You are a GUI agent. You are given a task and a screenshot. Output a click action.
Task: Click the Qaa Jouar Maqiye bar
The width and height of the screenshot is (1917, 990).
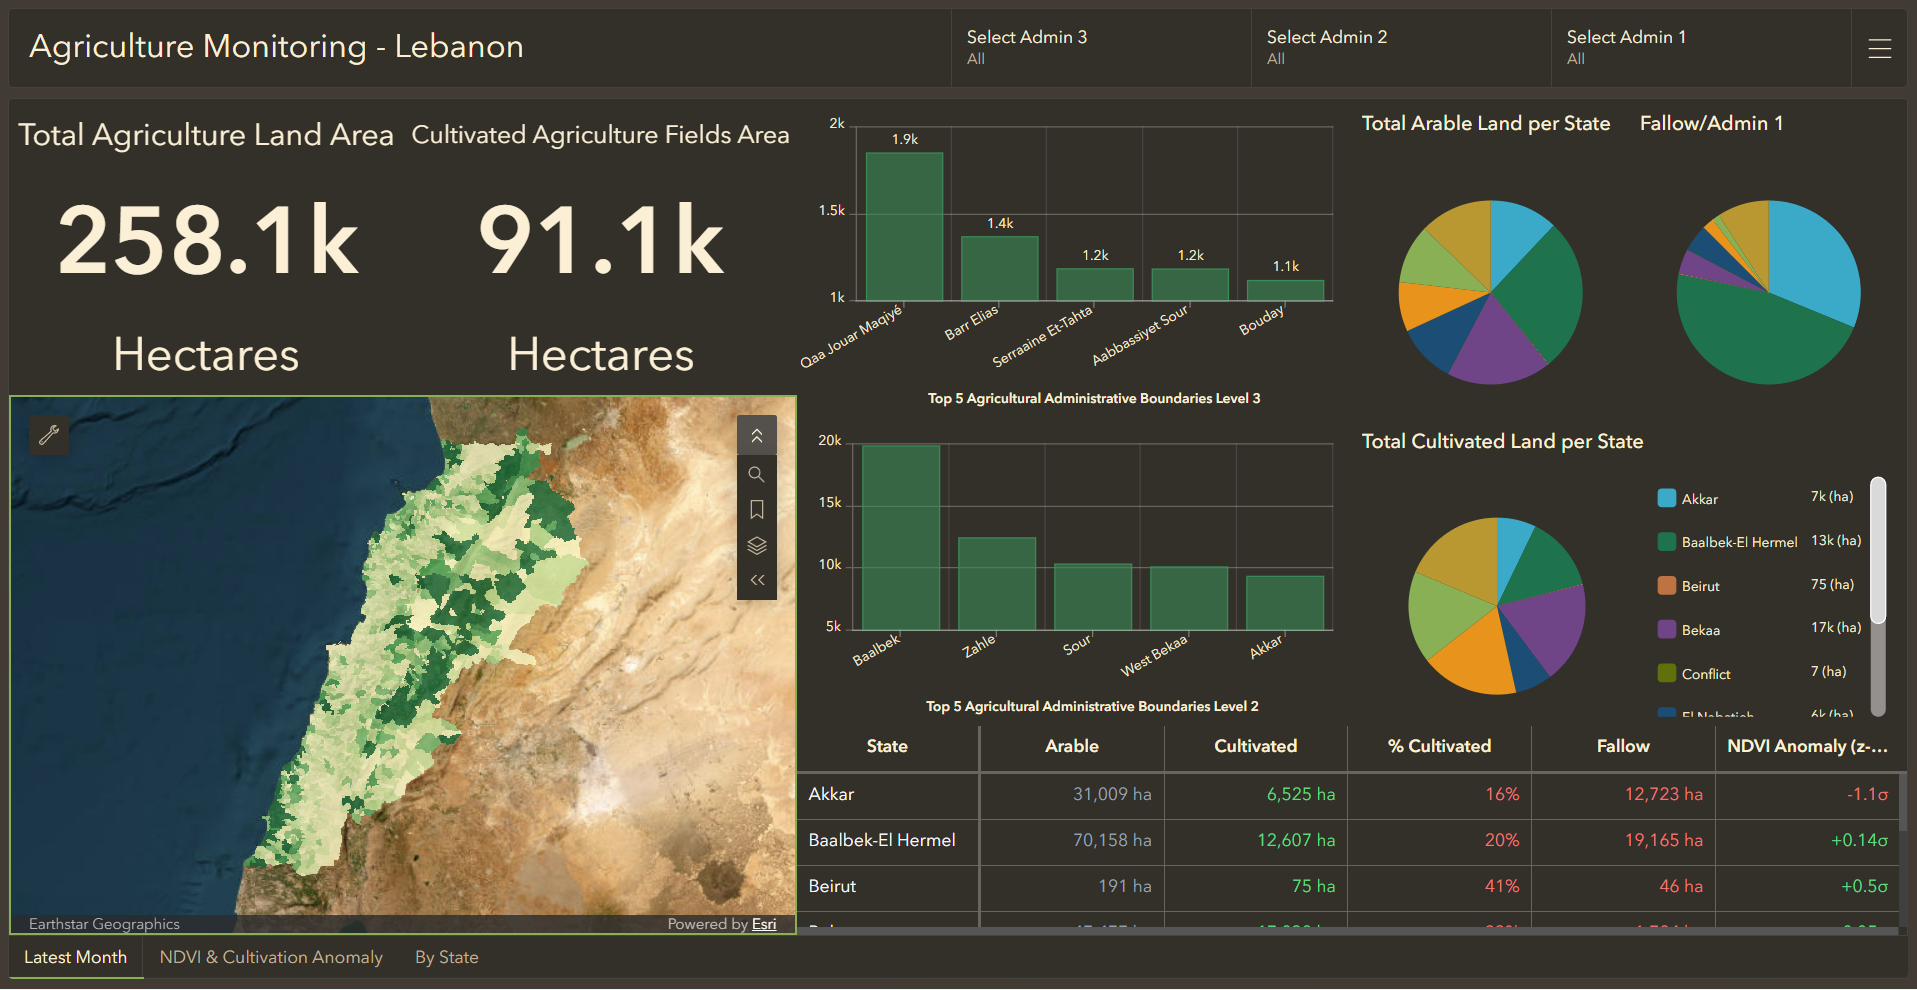904,226
